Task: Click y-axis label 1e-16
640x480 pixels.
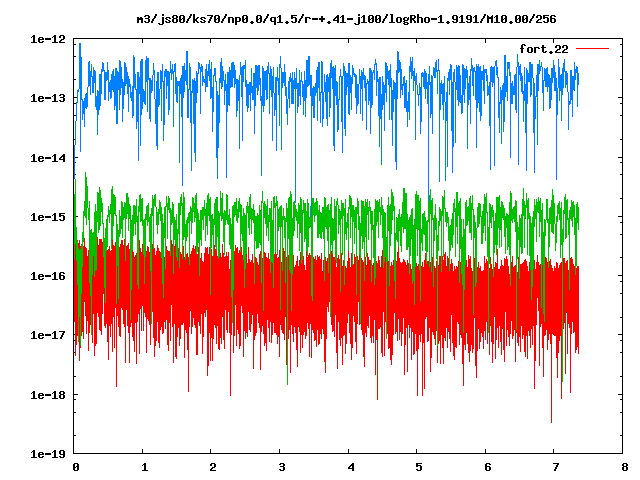Action: (48, 276)
